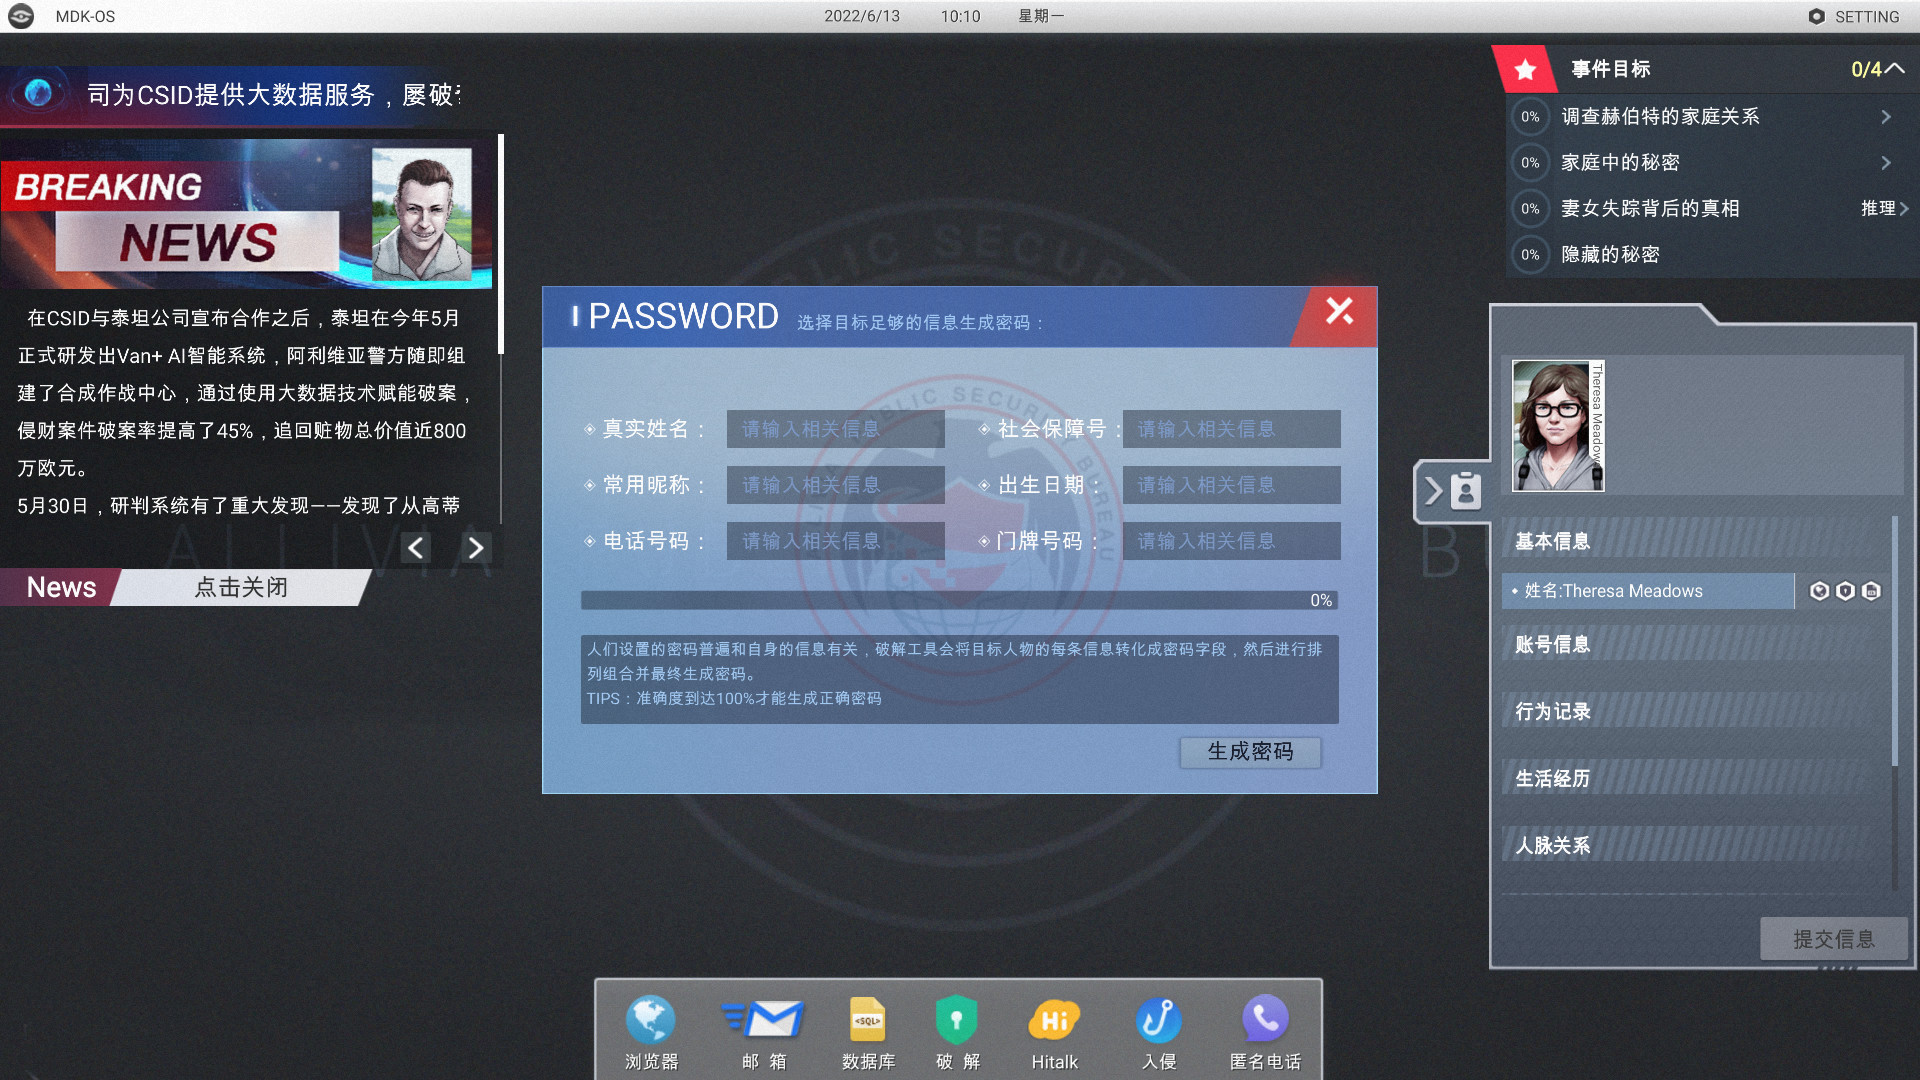Click the lock hexagon icon next to 姓名 entry
Viewport: 1920px width, 1080px height.
pyautogui.click(x=1843, y=591)
